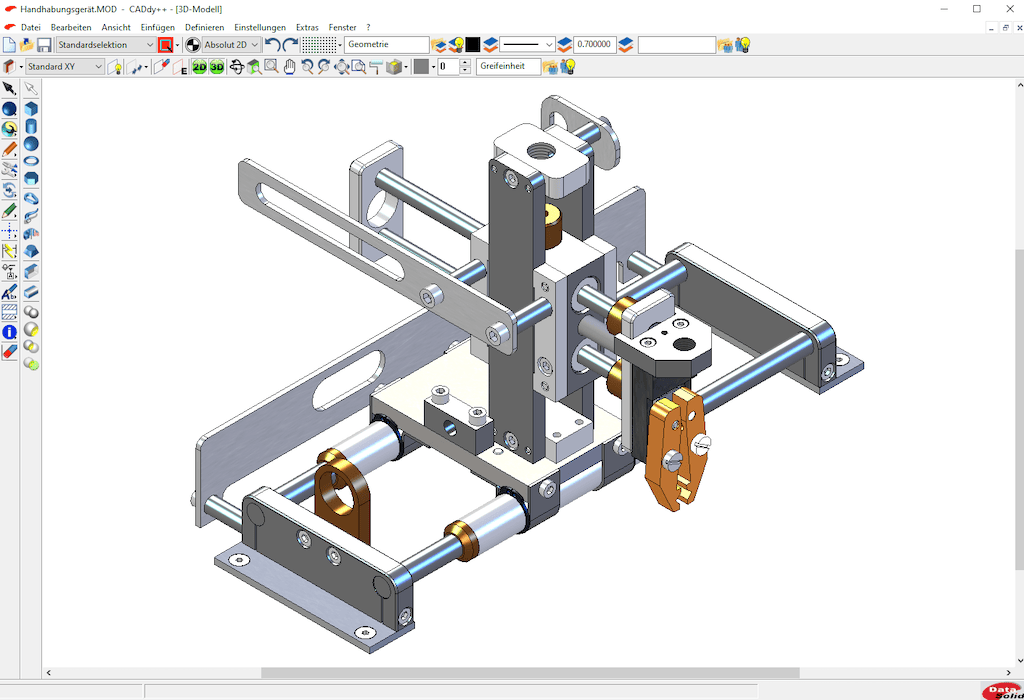Click the 0.700000 line width field
Viewport: 1024px width, 700px height.
(x=594, y=45)
